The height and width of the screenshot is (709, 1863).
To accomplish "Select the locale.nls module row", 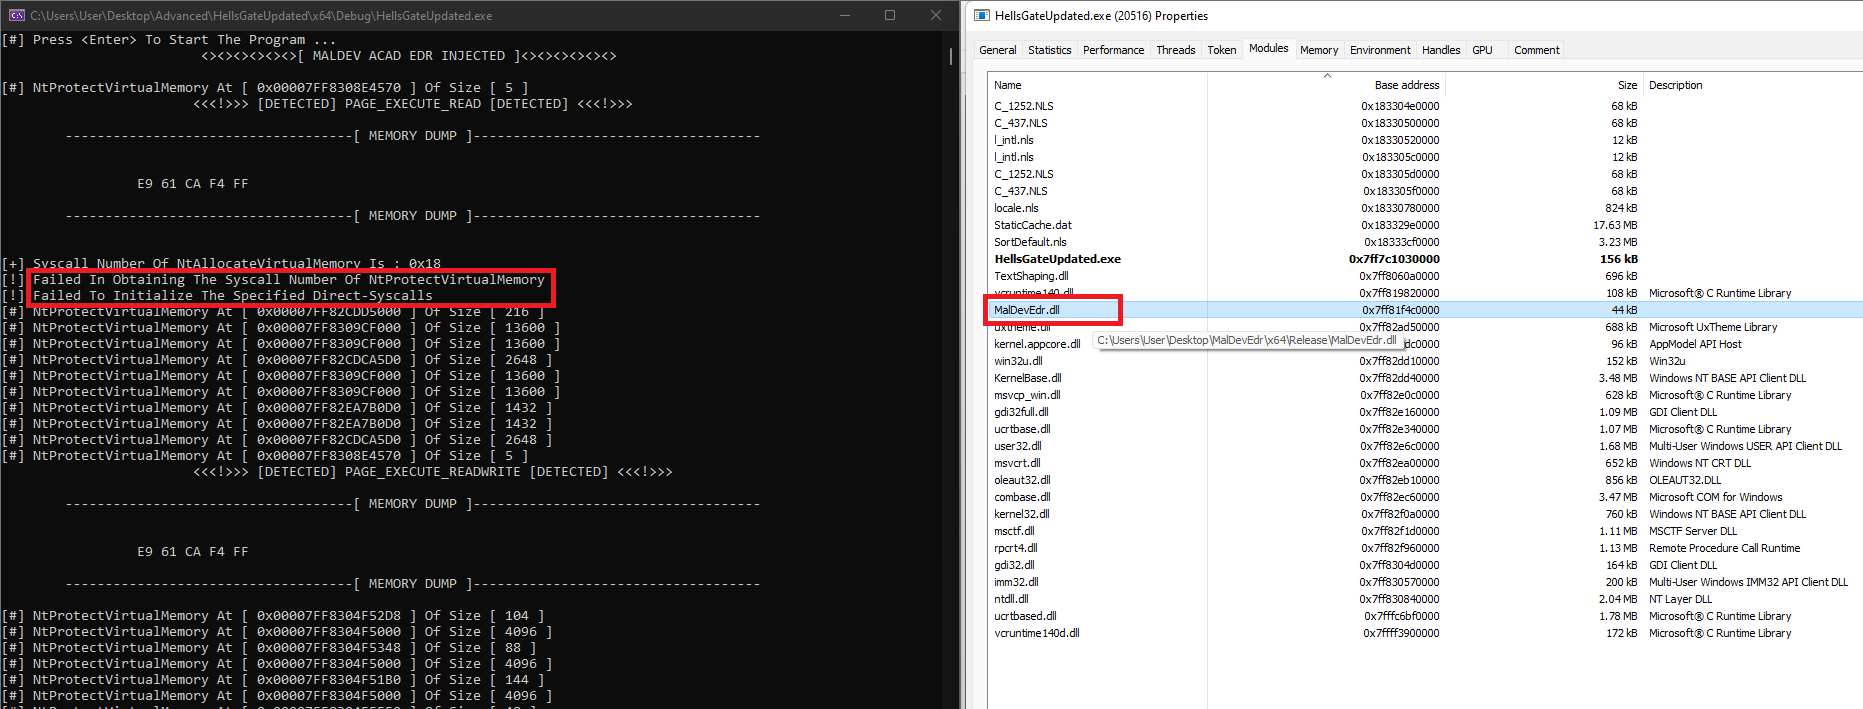I will pyautogui.click(x=1425, y=208).
